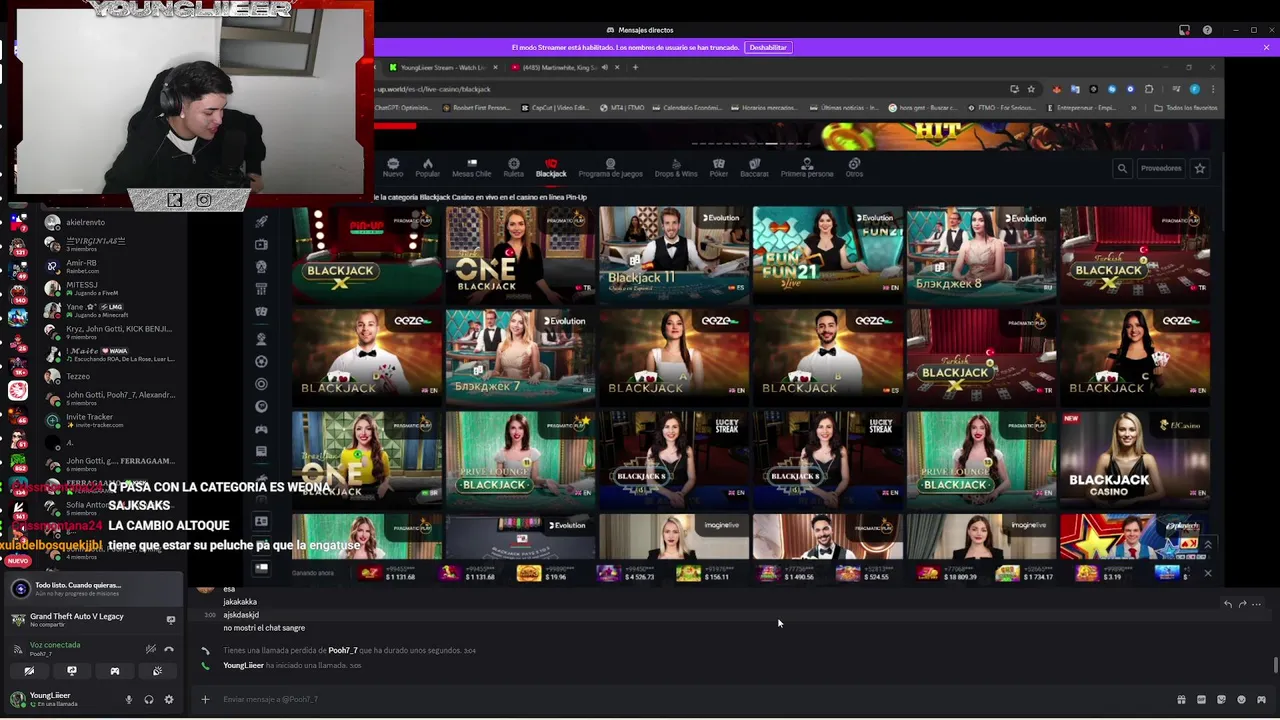Open Todo listo quests panel
The height and width of the screenshot is (720, 1280).
[95, 589]
